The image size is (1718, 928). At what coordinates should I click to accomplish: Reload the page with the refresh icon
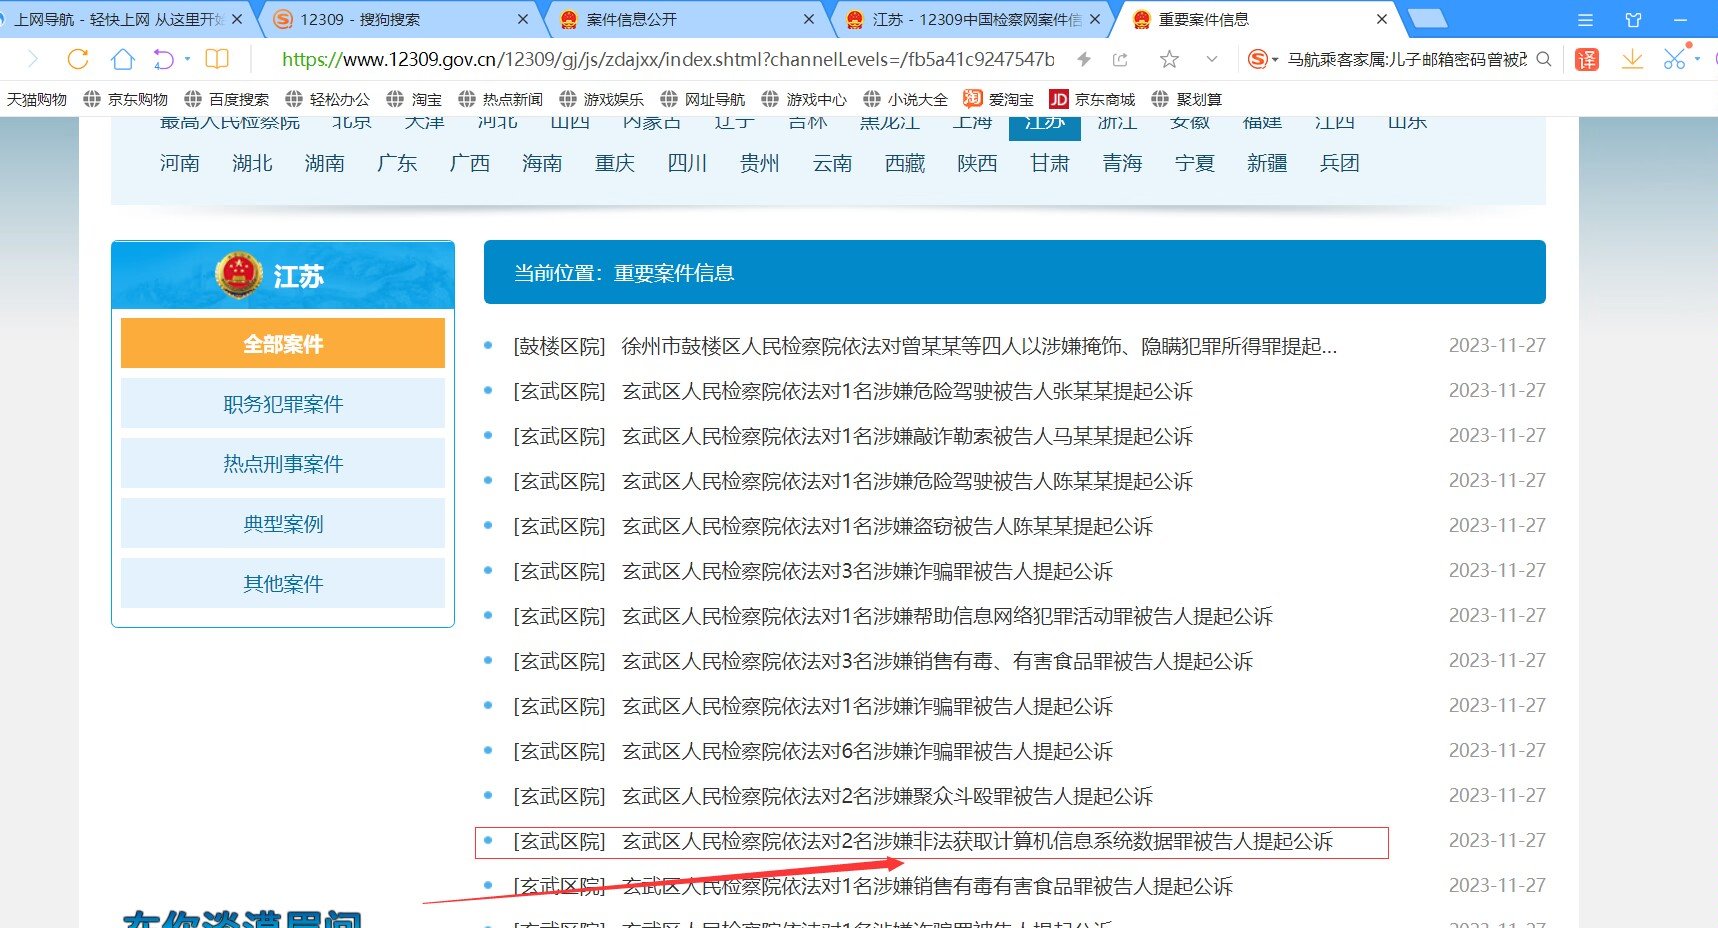click(x=78, y=59)
